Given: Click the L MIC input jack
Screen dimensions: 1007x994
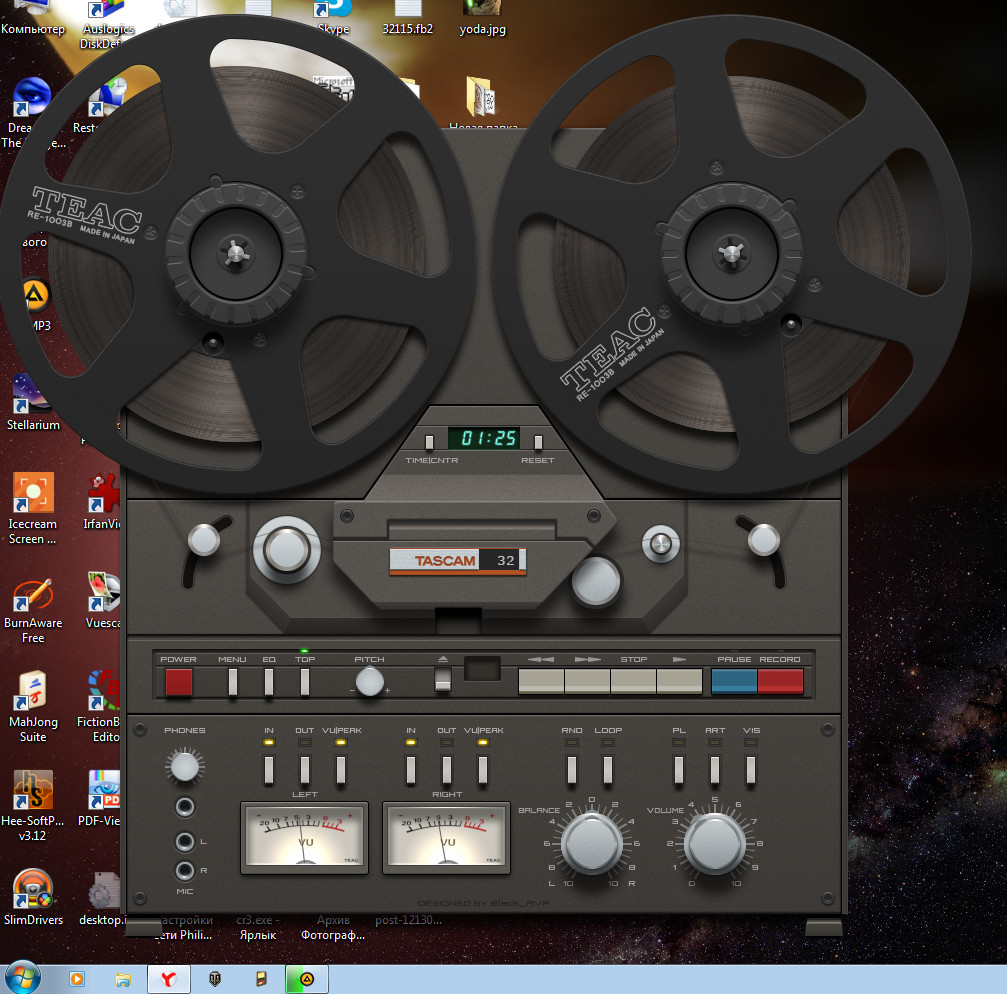Looking at the screenshot, I should [x=185, y=841].
